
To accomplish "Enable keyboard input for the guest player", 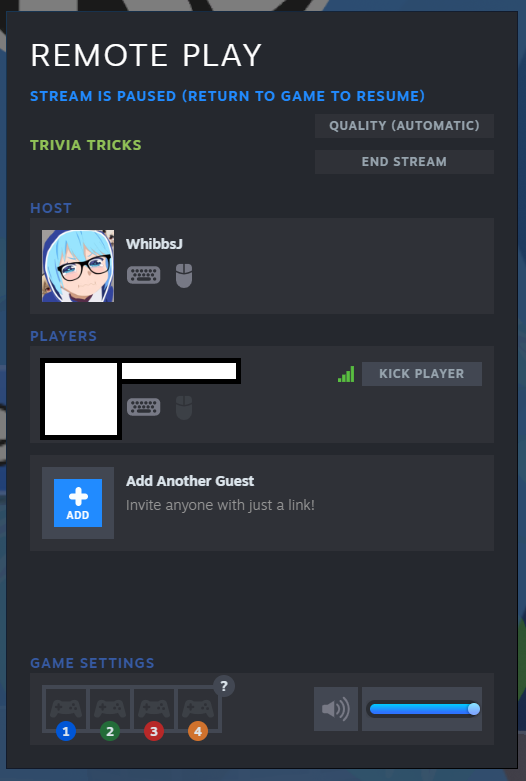I will point(143,407).
